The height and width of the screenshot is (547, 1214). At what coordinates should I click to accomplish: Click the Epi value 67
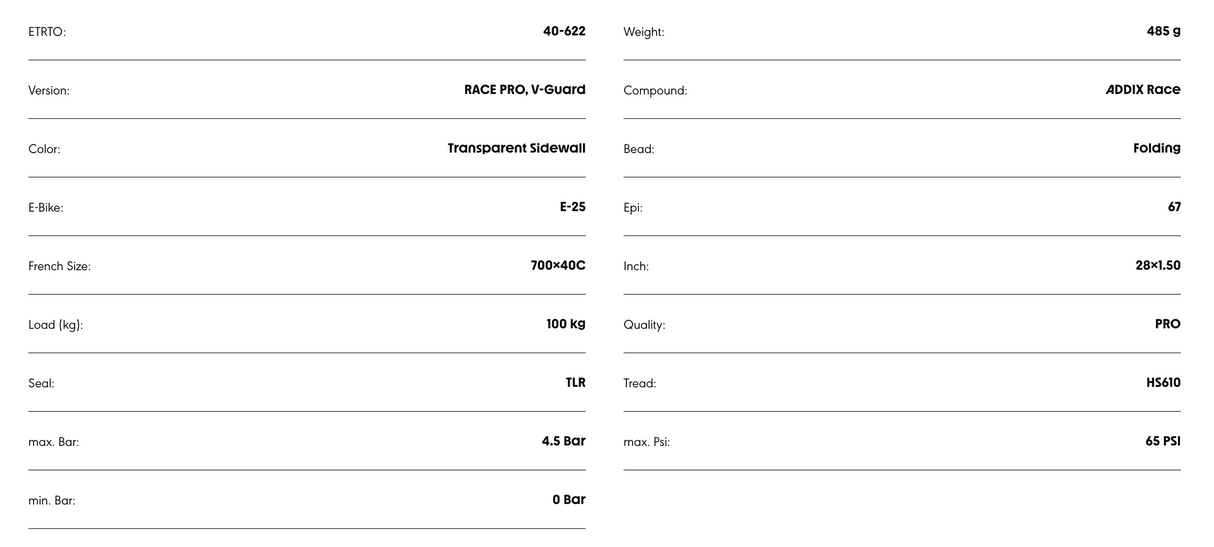(x=1173, y=207)
